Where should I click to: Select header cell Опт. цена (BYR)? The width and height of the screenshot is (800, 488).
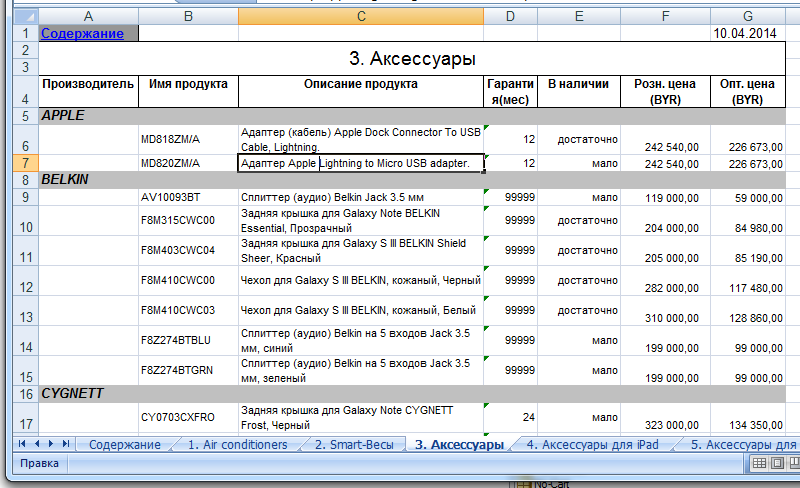point(748,92)
